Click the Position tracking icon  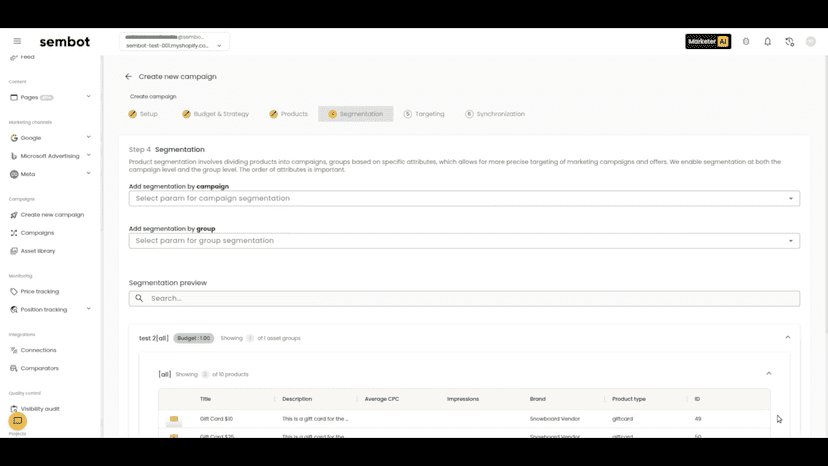pyautogui.click(x=14, y=310)
